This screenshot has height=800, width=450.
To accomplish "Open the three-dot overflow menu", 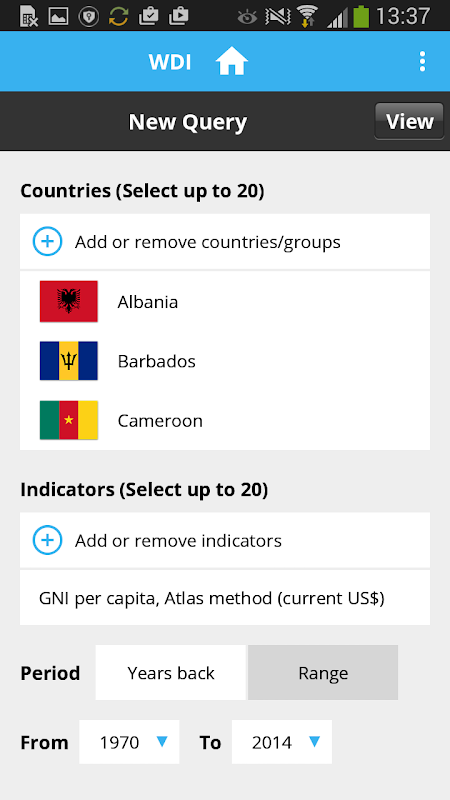I will click(422, 61).
